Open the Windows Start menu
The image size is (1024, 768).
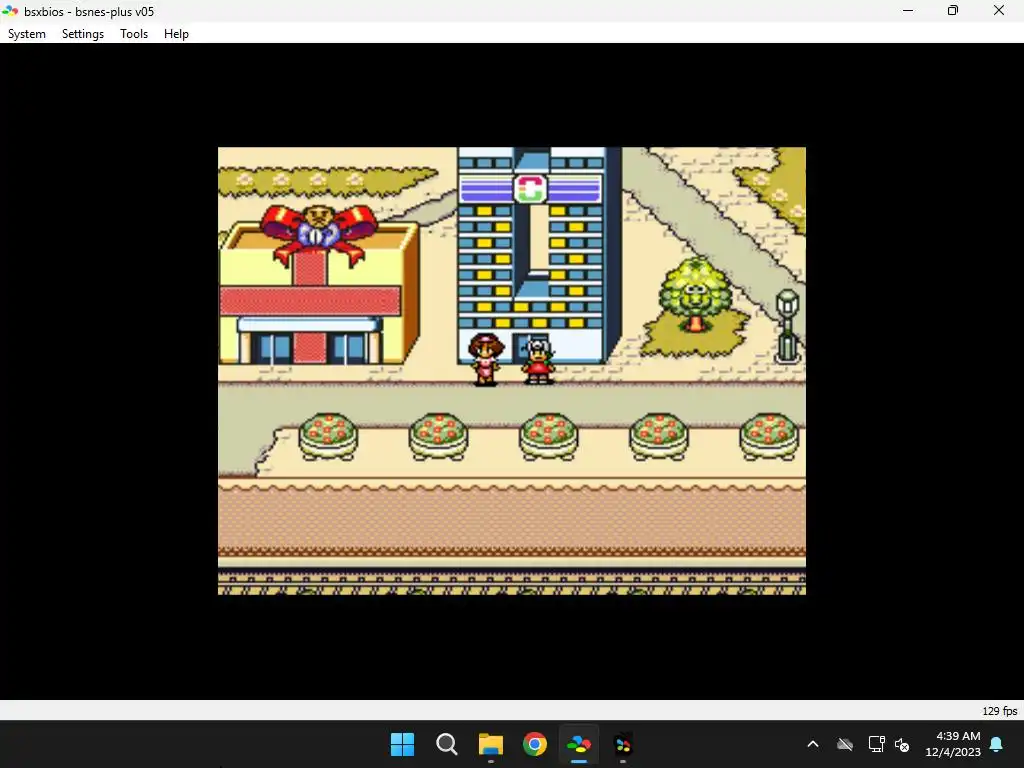pos(402,744)
